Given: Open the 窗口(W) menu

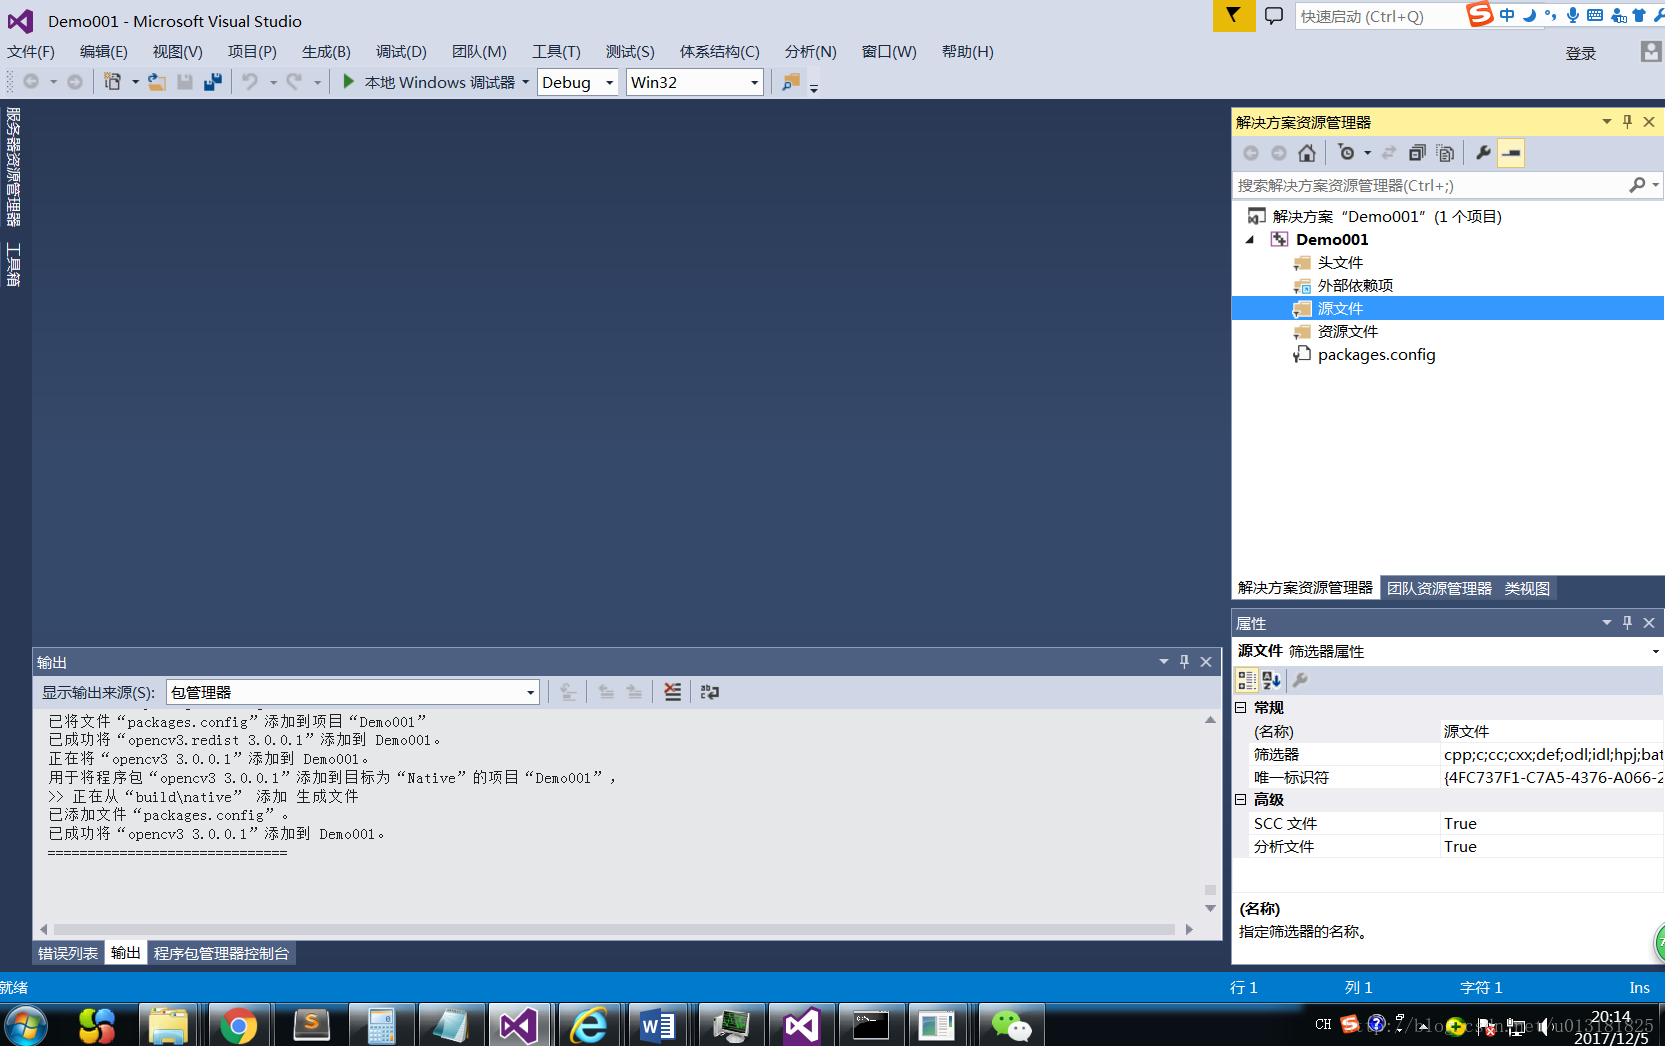Looking at the screenshot, I should 889,51.
